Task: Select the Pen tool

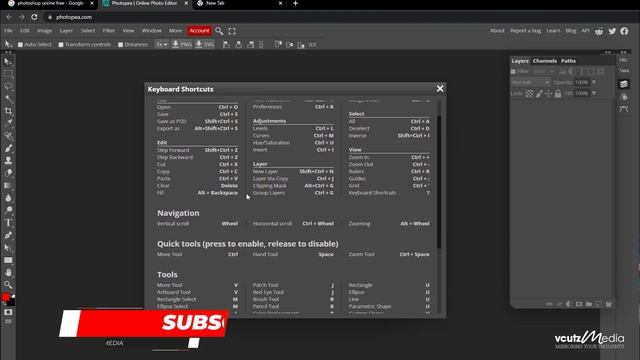Action: point(8,235)
